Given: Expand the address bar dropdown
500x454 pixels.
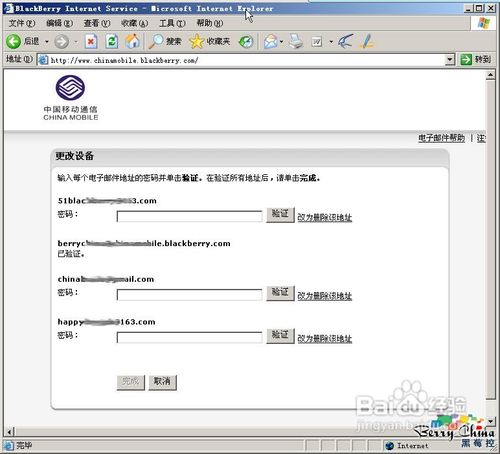Looking at the screenshot, I should pyautogui.click(x=450, y=60).
